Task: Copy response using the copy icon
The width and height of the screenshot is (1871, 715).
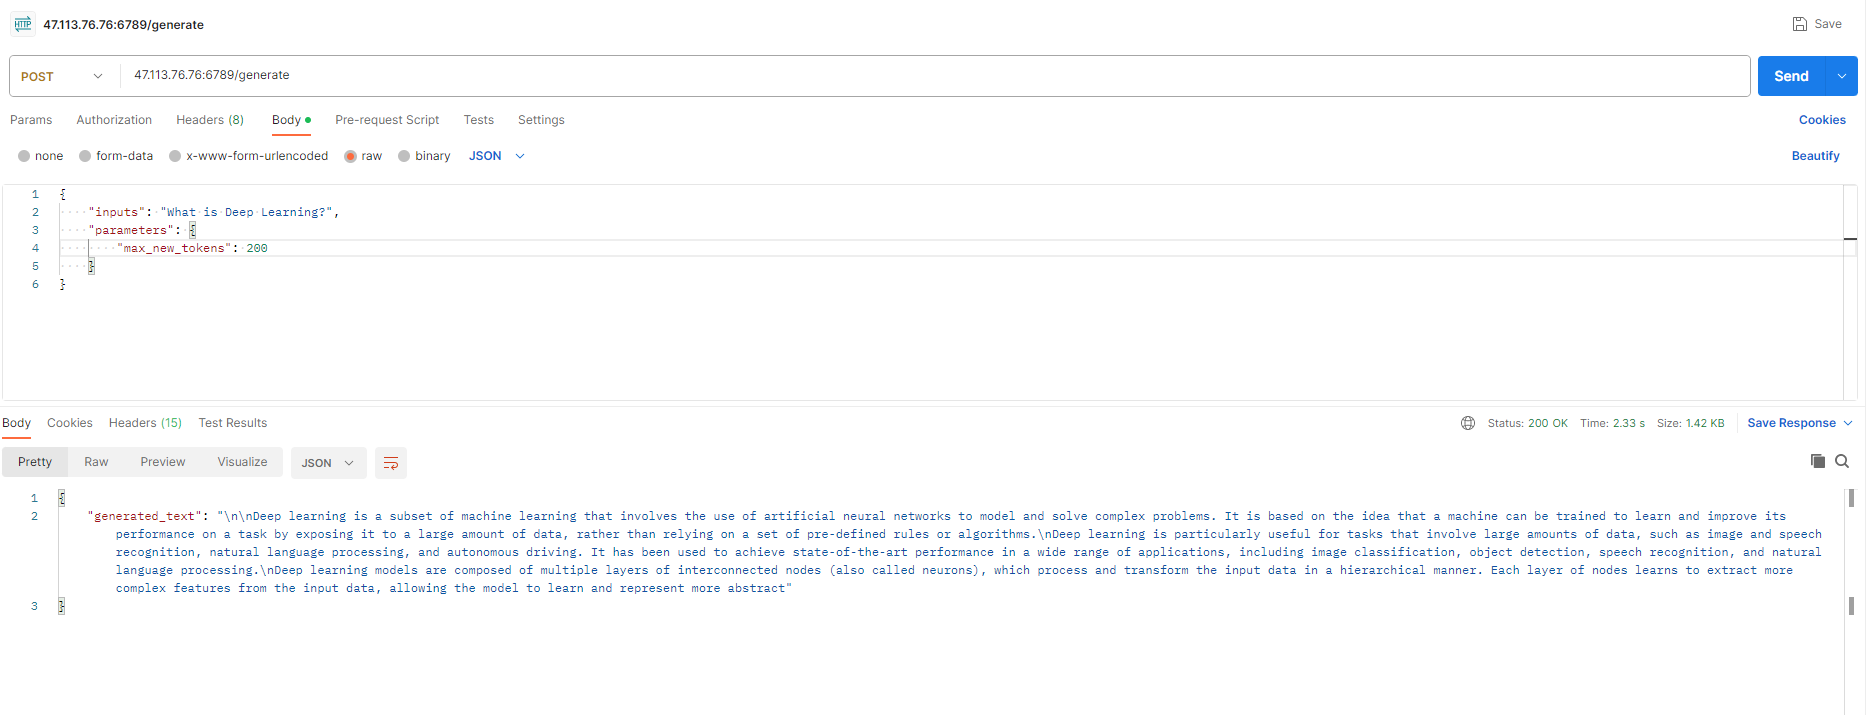Action: point(1817,461)
